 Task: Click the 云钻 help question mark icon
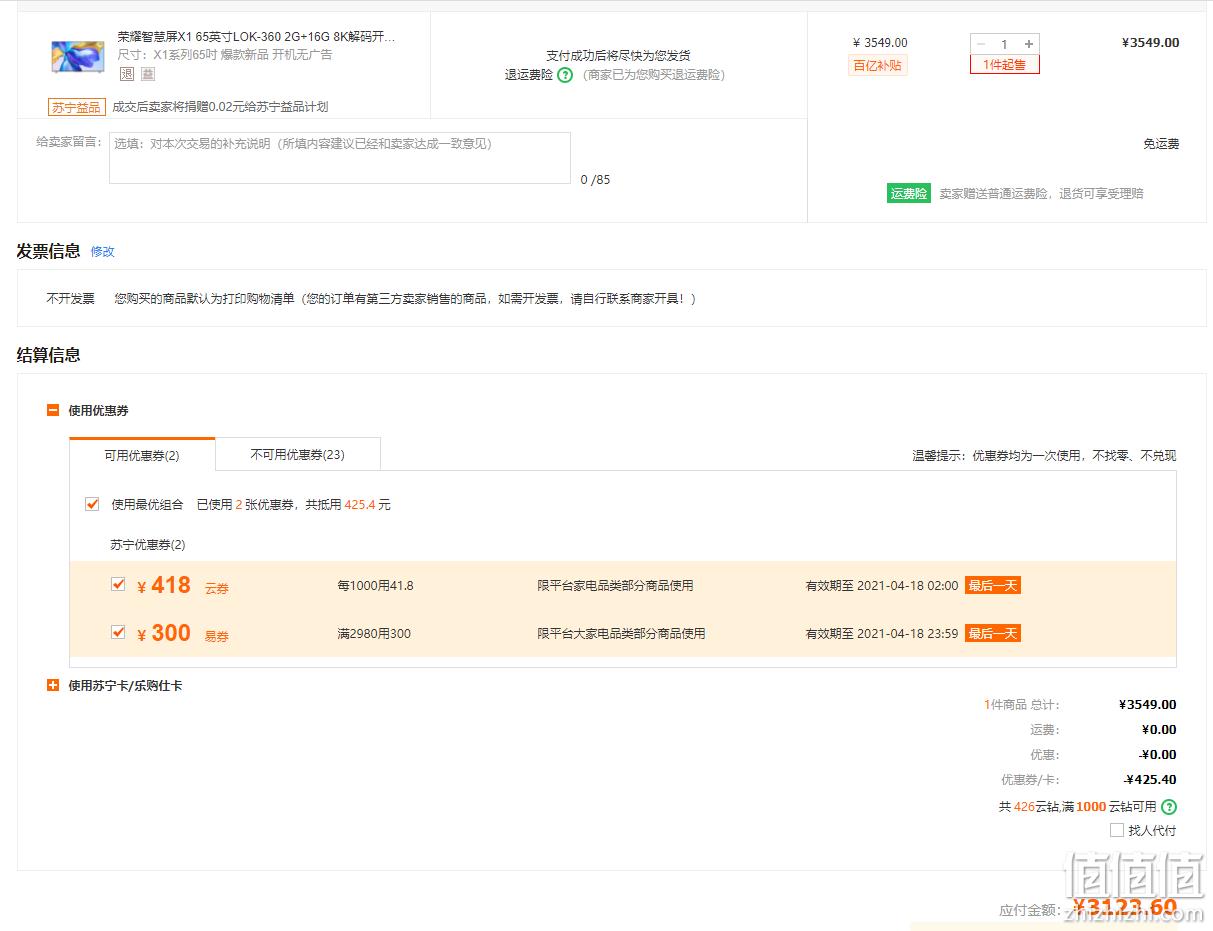click(x=1169, y=807)
